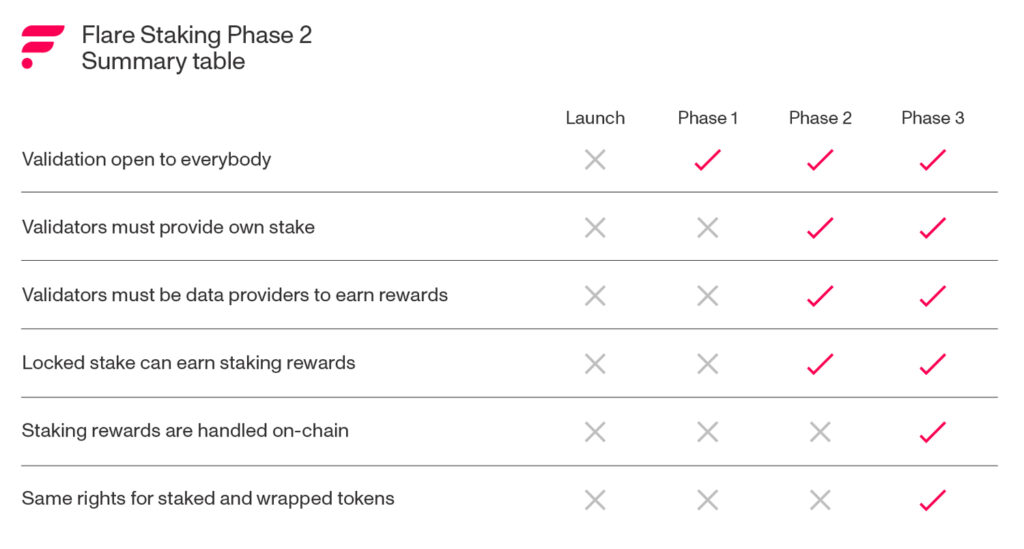Click the Phase 3 checkmark for data providers row

(x=932, y=296)
